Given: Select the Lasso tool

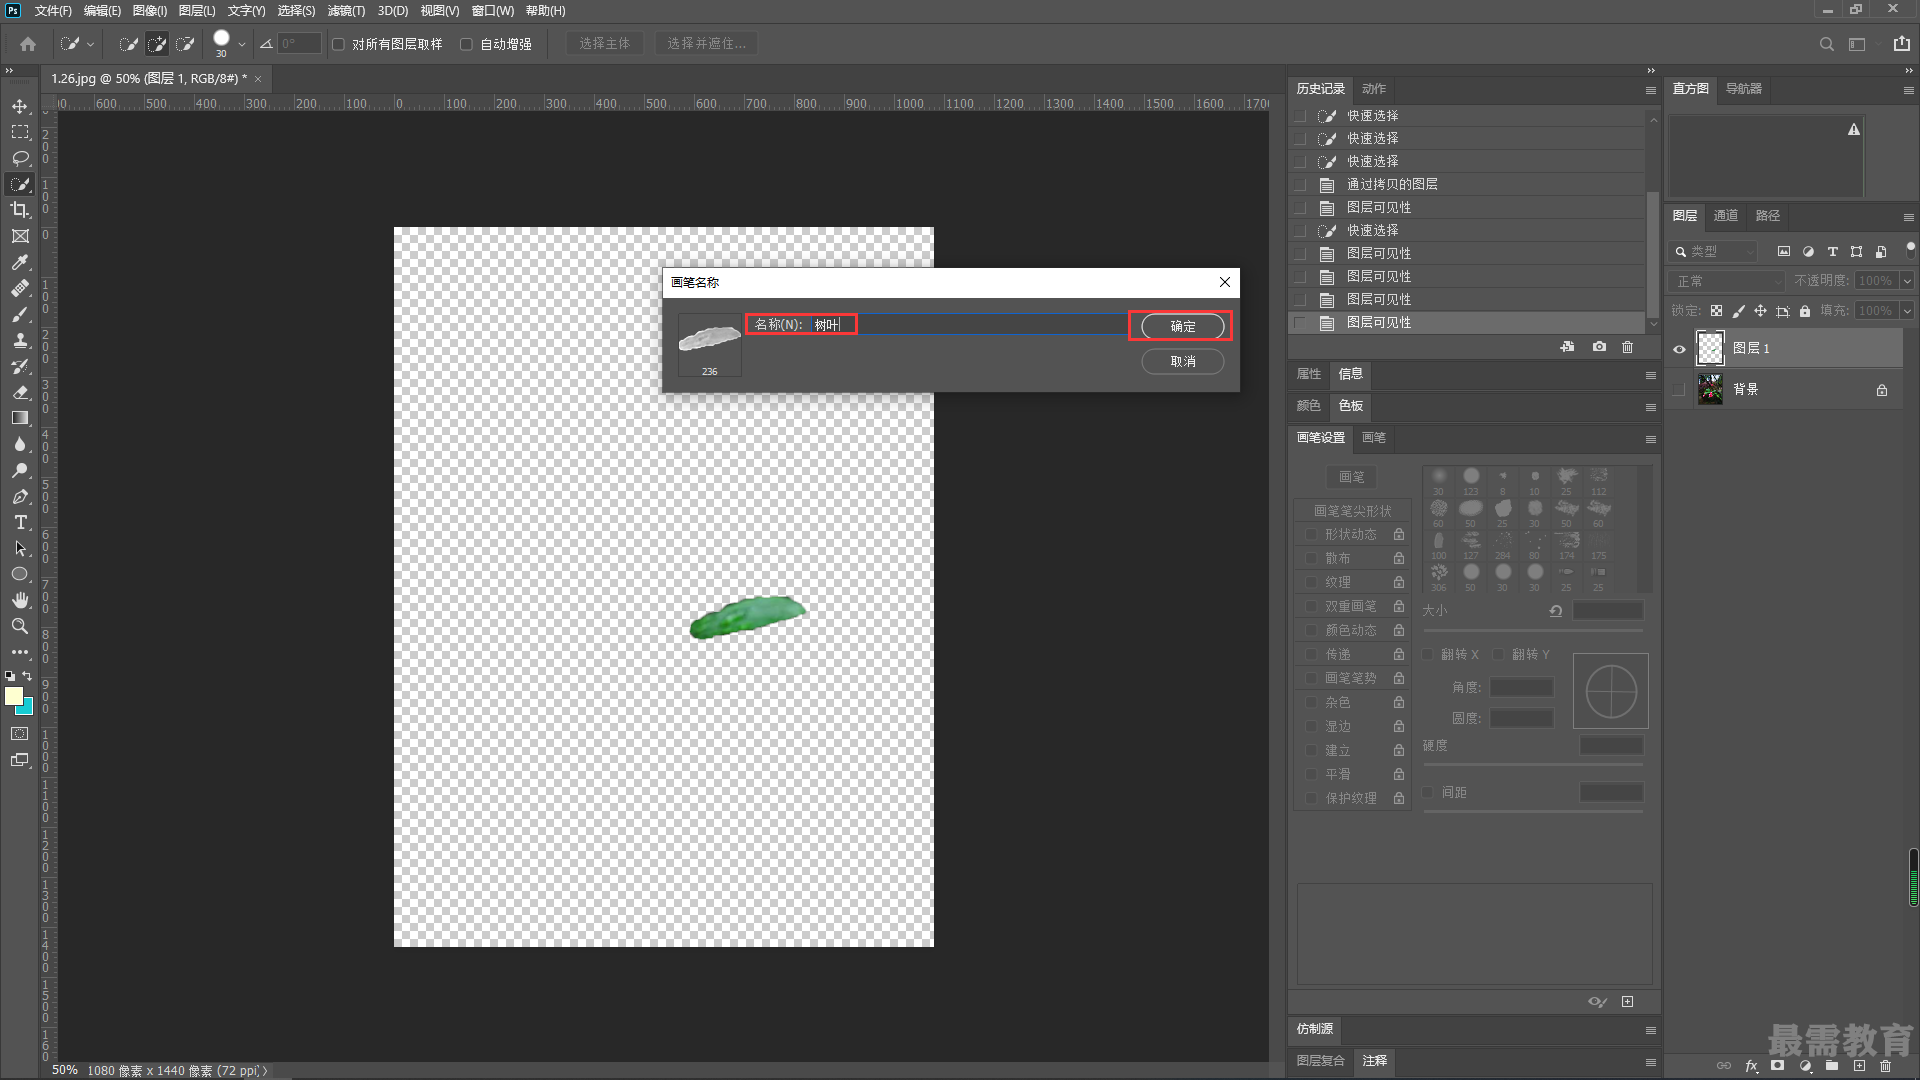Looking at the screenshot, I should [x=20, y=158].
